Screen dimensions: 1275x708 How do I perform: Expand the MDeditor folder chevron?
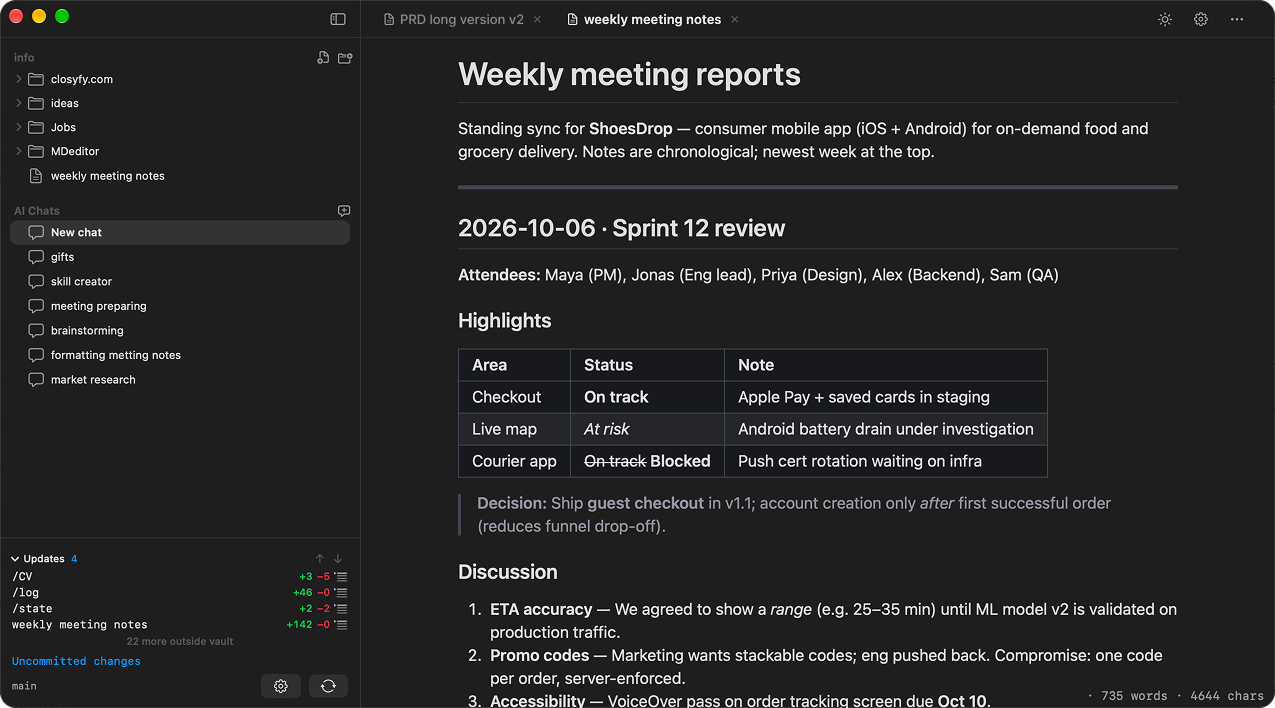[19, 151]
